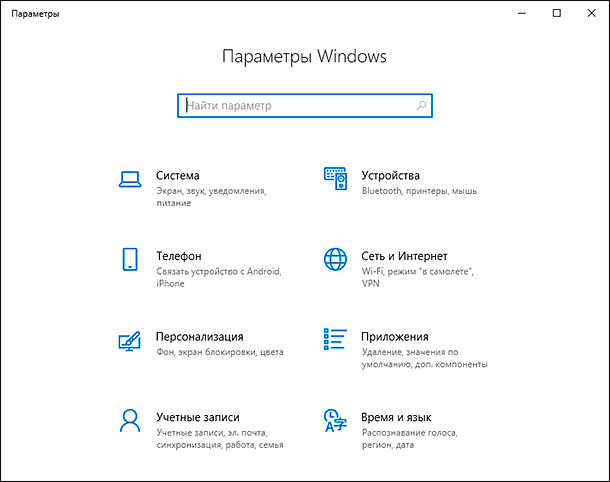Click the Система laptop icon
This screenshot has height=482, width=610.
point(130,179)
